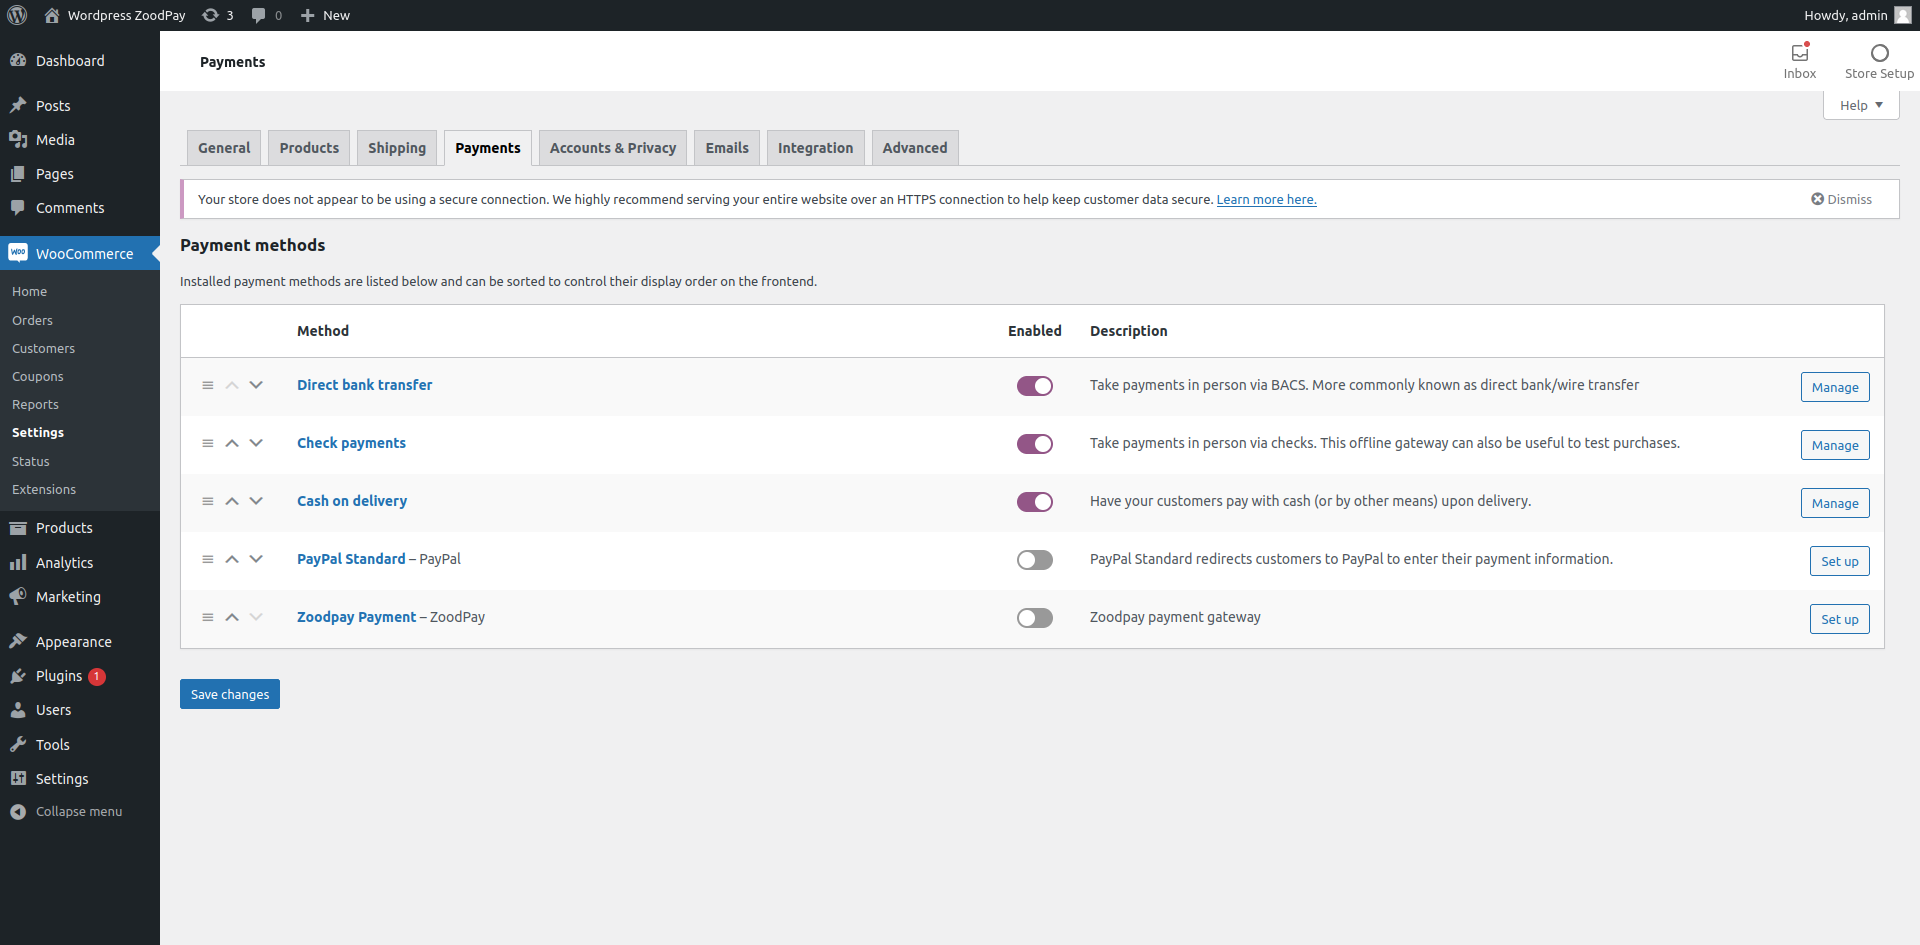
Task: Move Direct bank transfer down with the chevron
Action: click(256, 385)
